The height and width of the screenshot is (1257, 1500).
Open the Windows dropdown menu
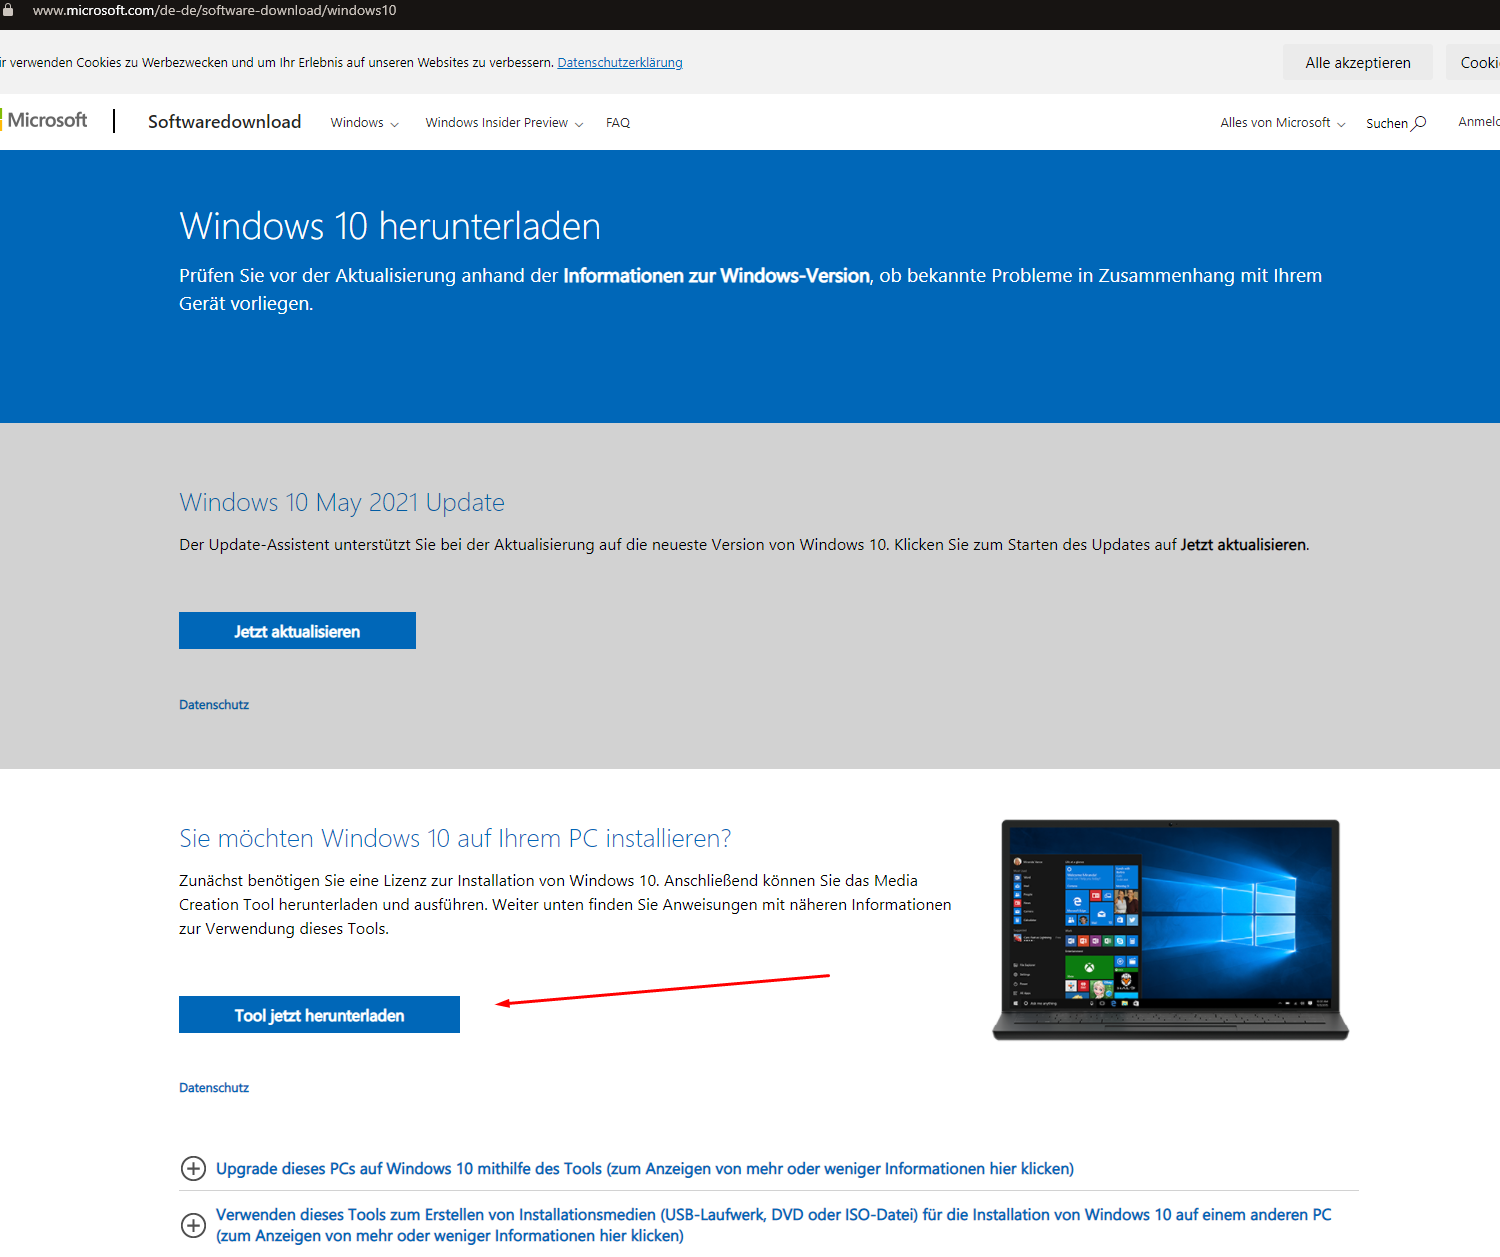pos(365,123)
